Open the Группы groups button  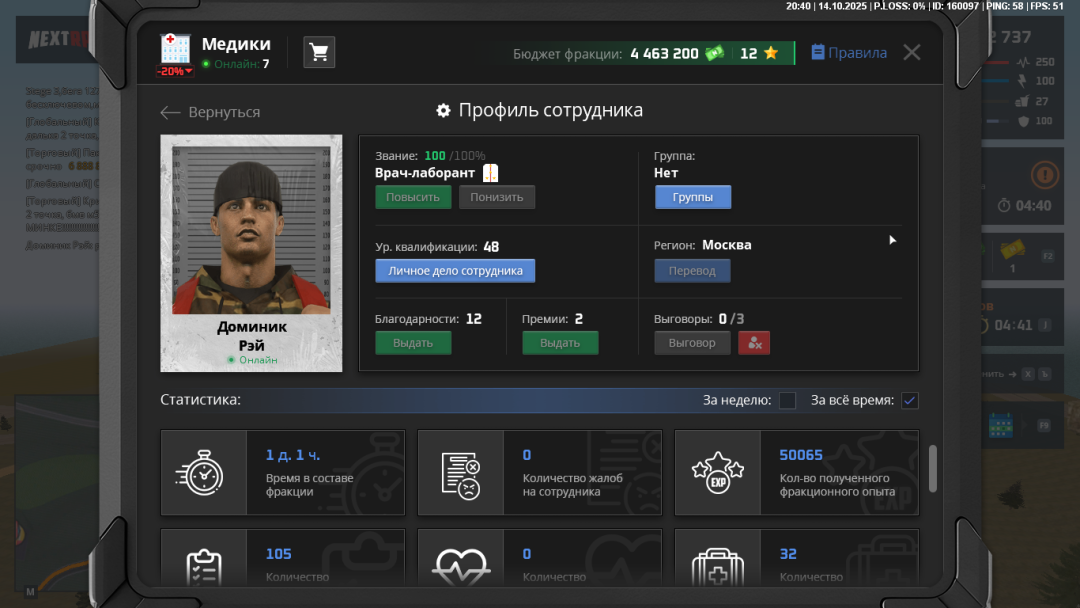pyautogui.click(x=693, y=197)
